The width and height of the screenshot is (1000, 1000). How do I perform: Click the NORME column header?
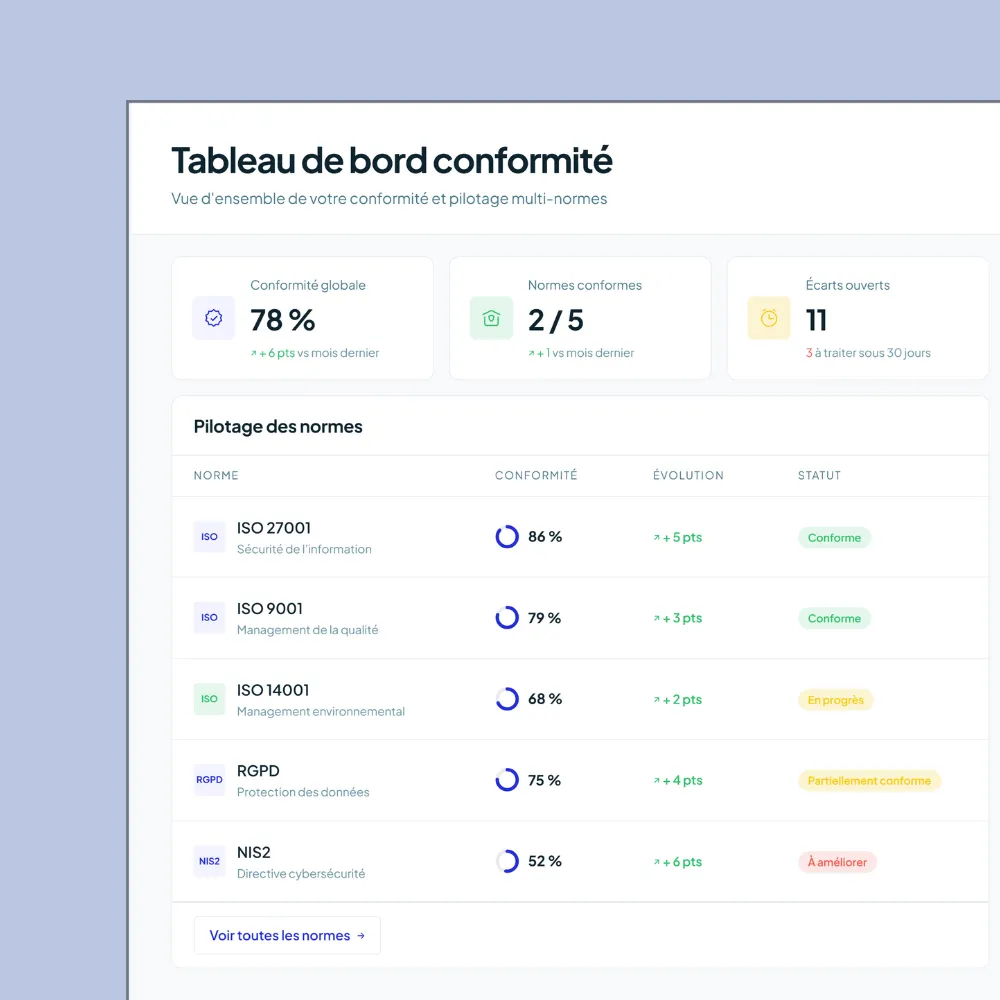[x=216, y=475]
